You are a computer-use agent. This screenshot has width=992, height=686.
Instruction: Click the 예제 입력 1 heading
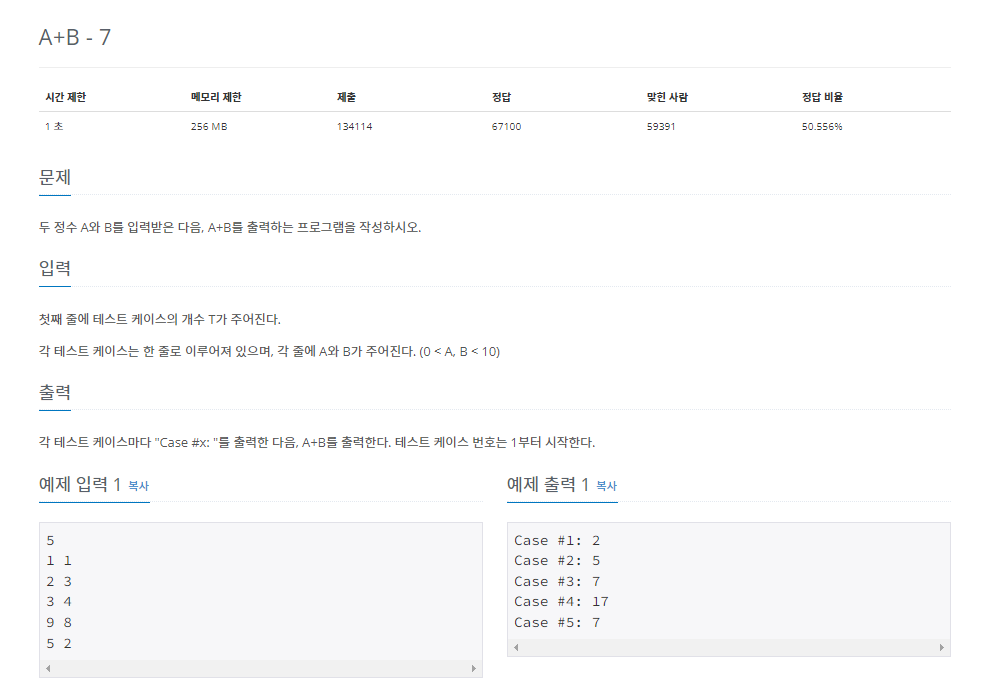click(x=80, y=485)
